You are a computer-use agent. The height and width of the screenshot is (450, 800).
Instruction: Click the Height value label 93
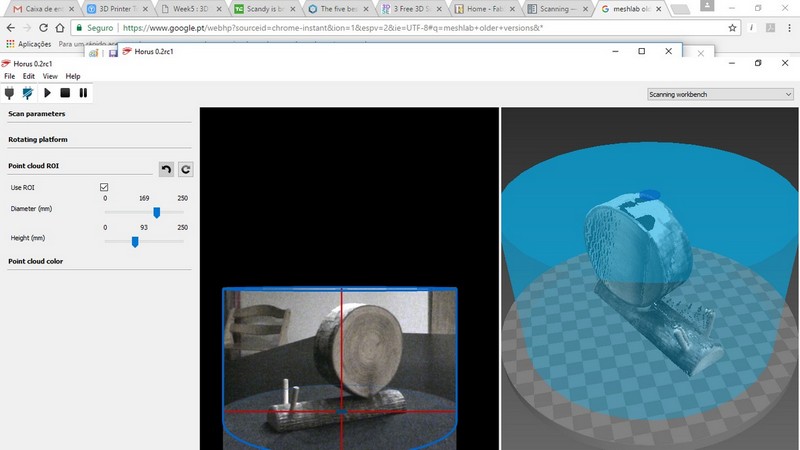[x=144, y=227]
